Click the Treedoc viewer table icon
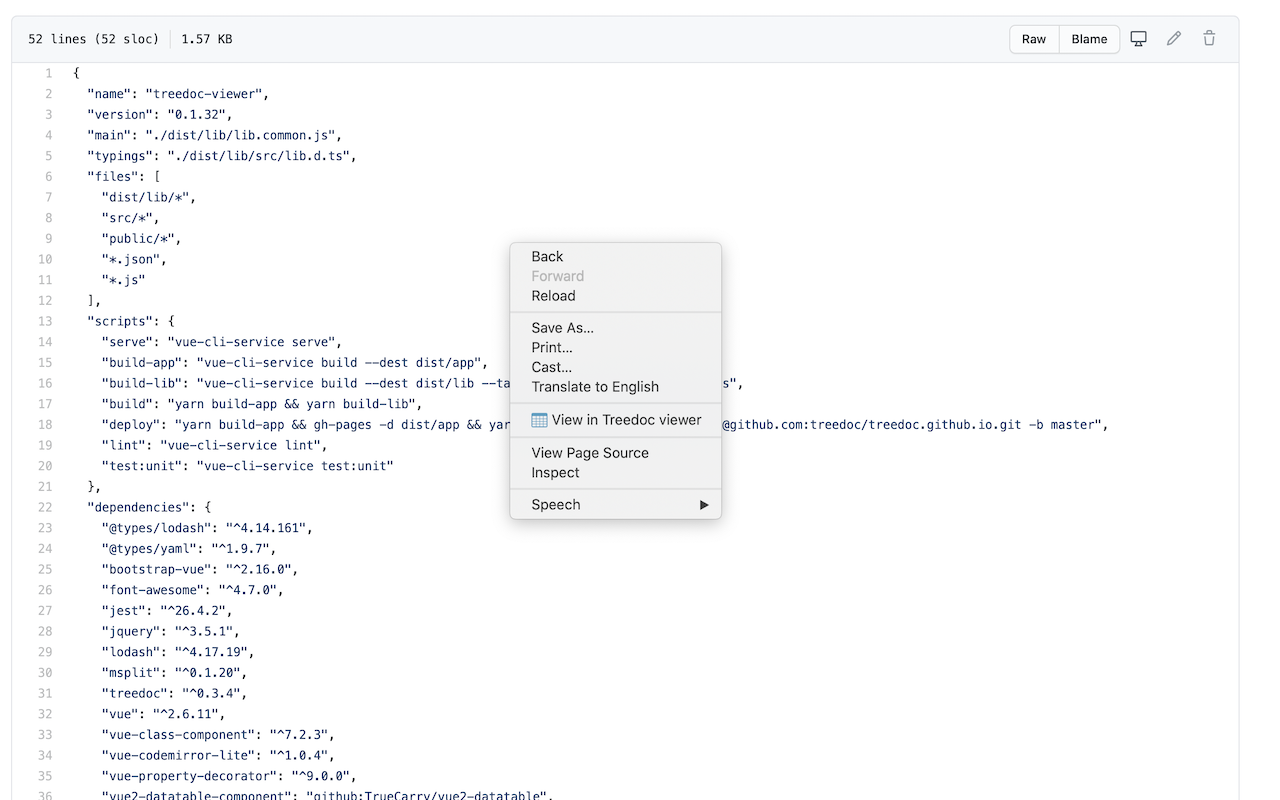 539,420
